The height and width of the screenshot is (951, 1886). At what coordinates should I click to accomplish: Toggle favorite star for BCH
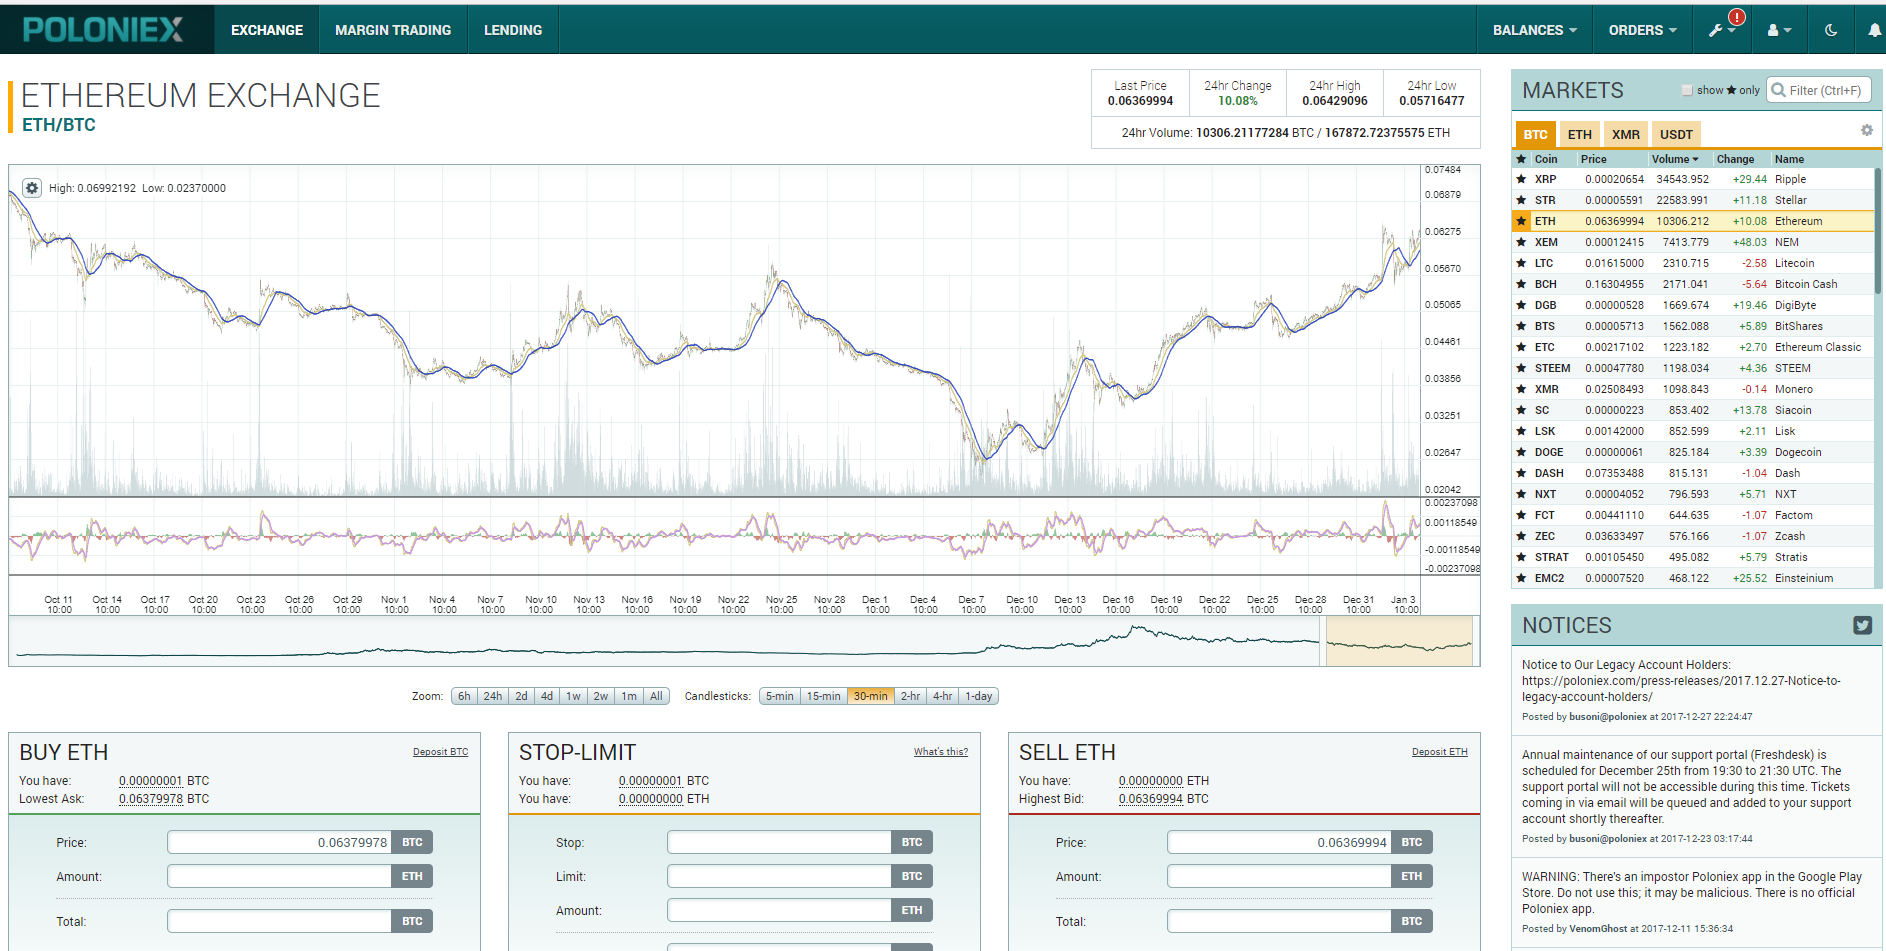coord(1521,284)
